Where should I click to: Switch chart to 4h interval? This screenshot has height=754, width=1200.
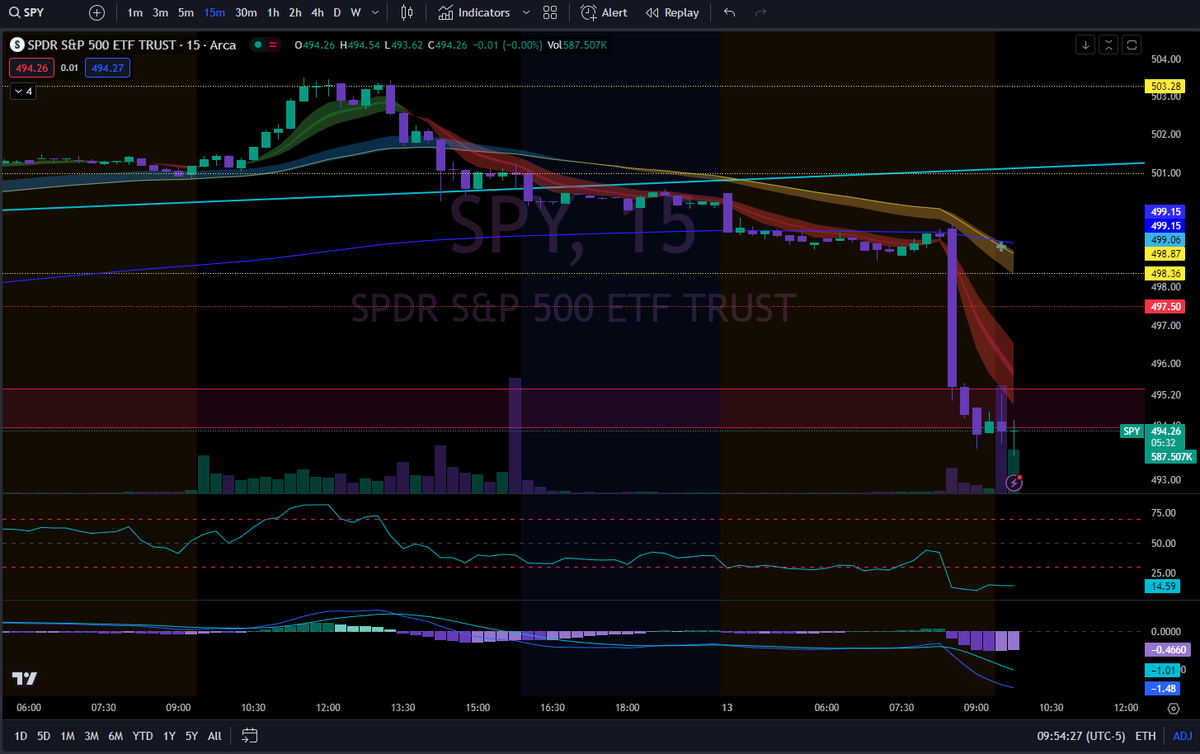(317, 13)
